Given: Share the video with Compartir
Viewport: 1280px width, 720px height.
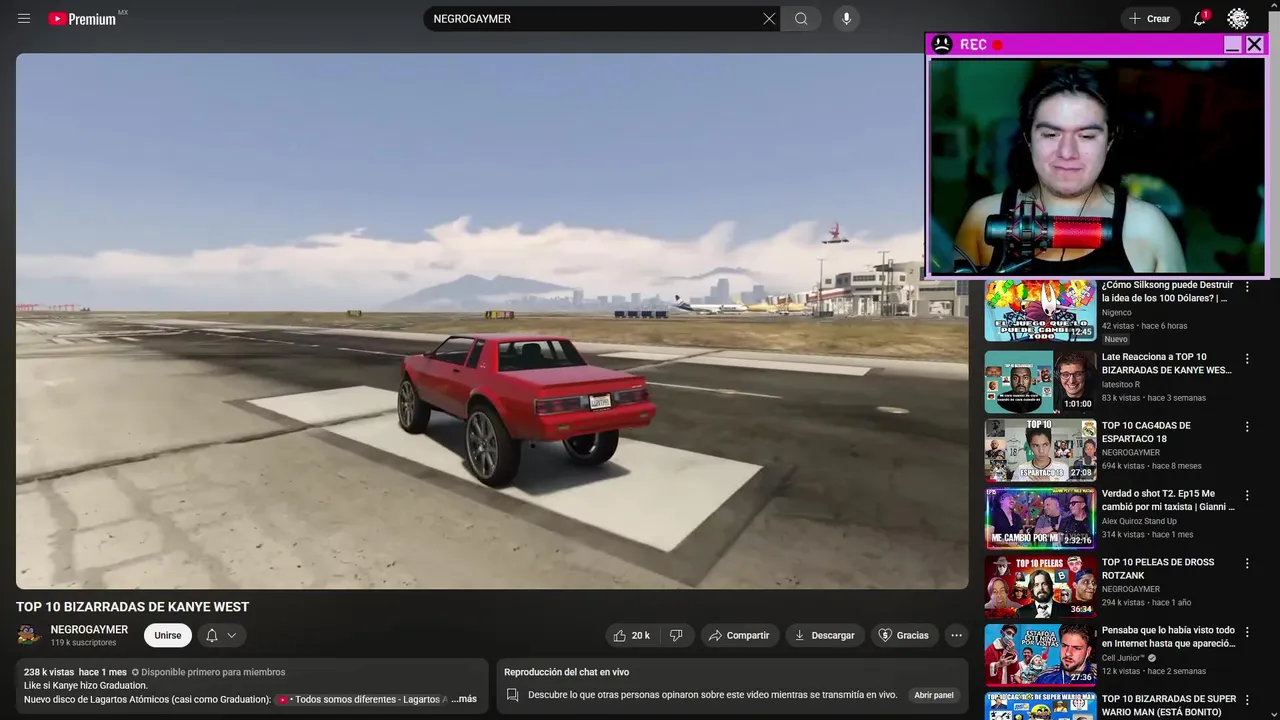Looking at the screenshot, I should [739, 635].
